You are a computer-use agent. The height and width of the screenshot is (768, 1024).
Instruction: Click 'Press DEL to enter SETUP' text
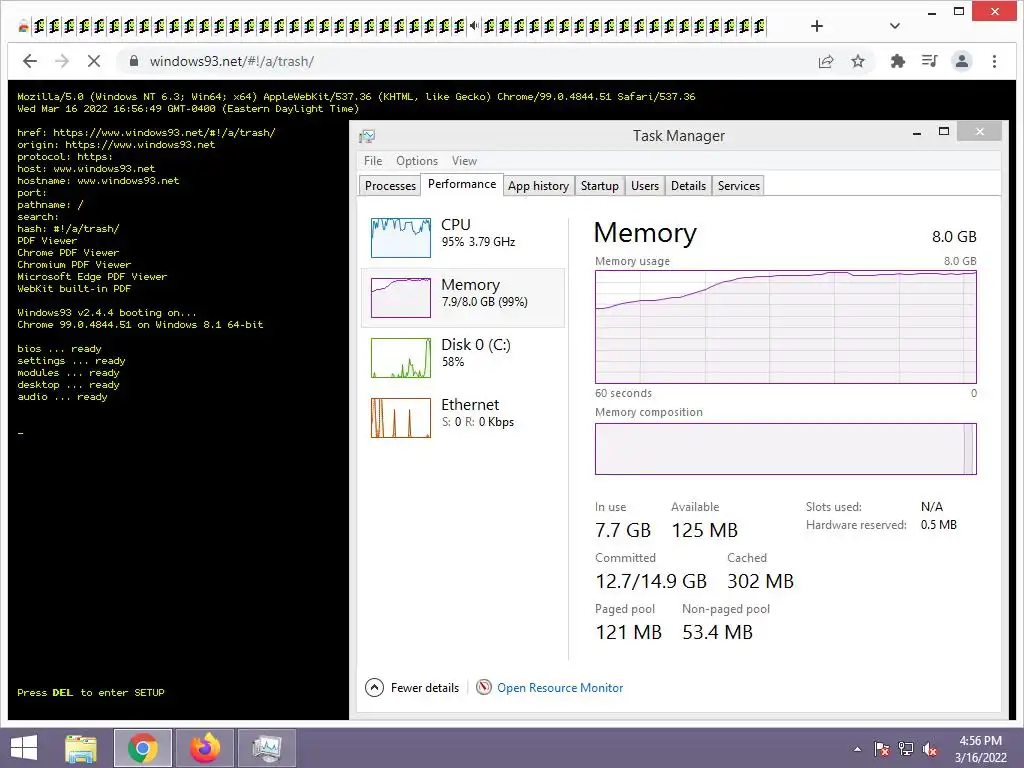[x=91, y=692]
